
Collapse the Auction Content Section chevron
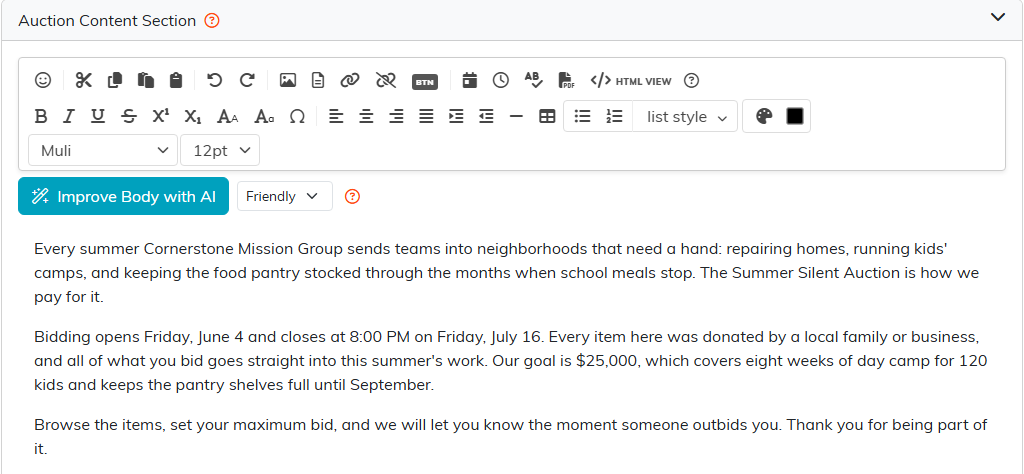(997, 18)
